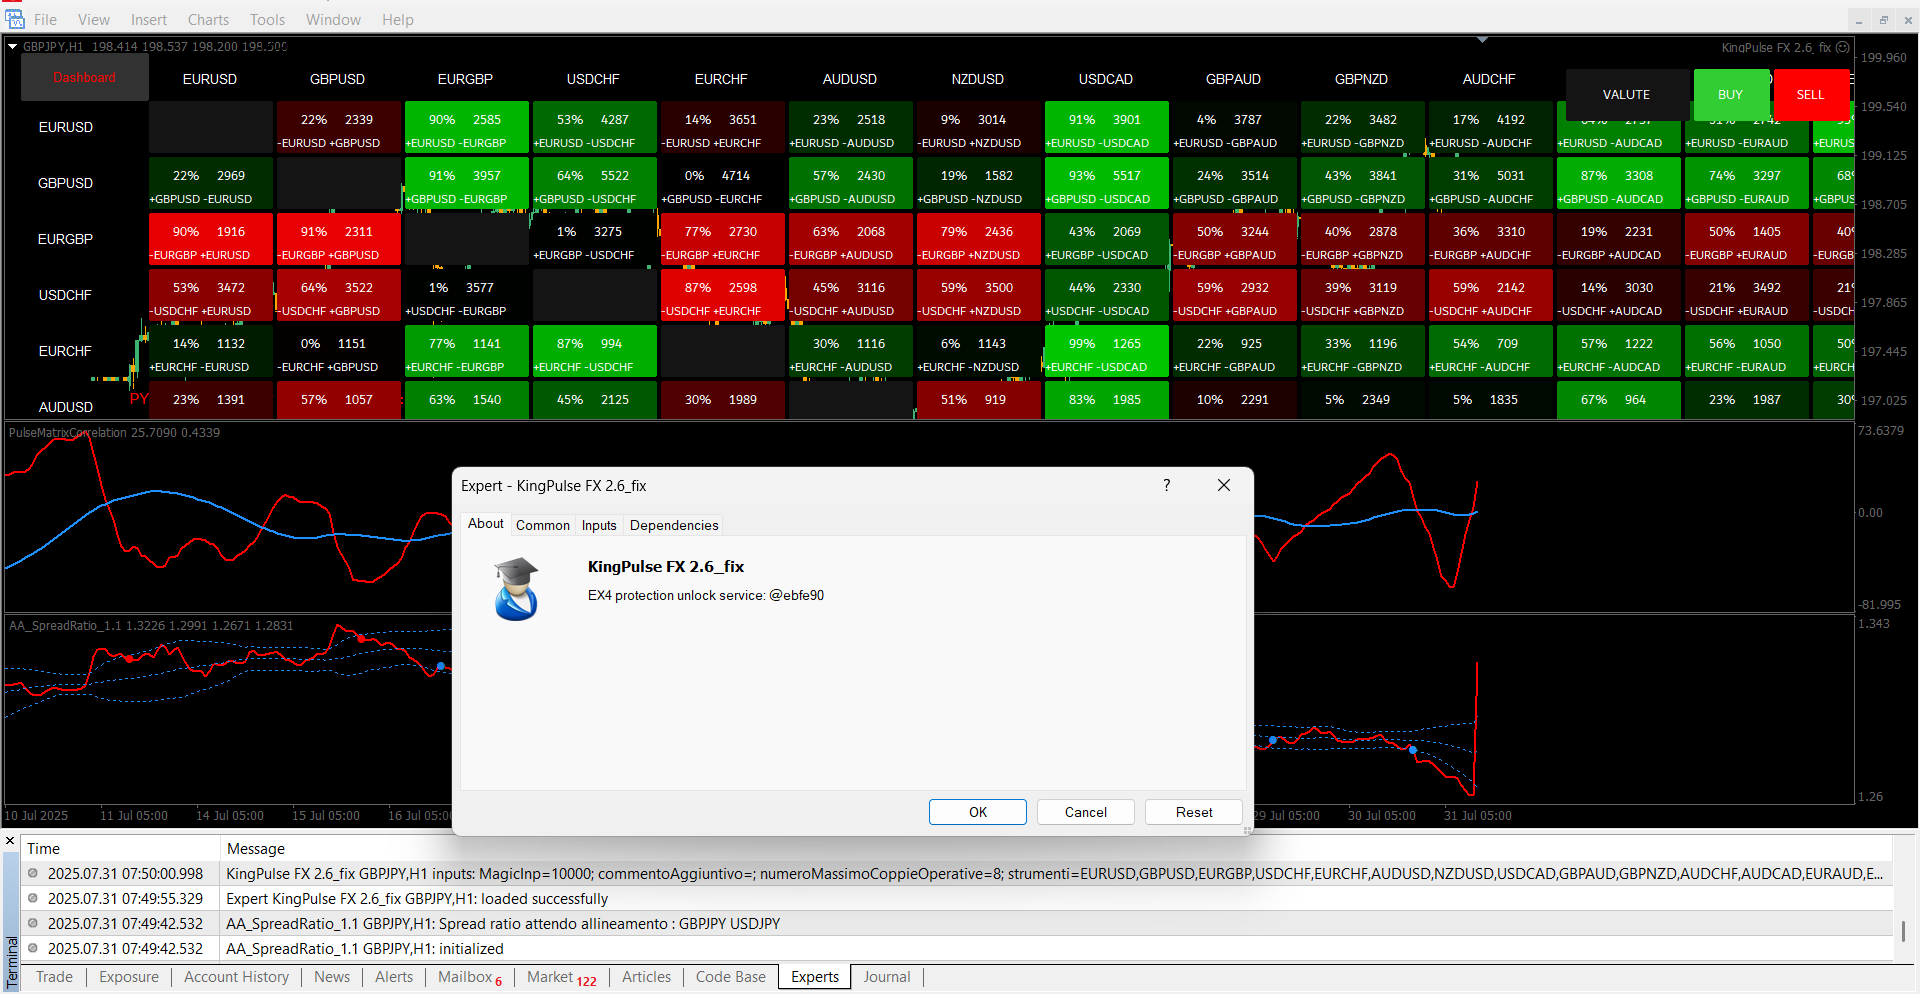1920x994 pixels.
Task: Open the Charts menu
Action: 208,20
